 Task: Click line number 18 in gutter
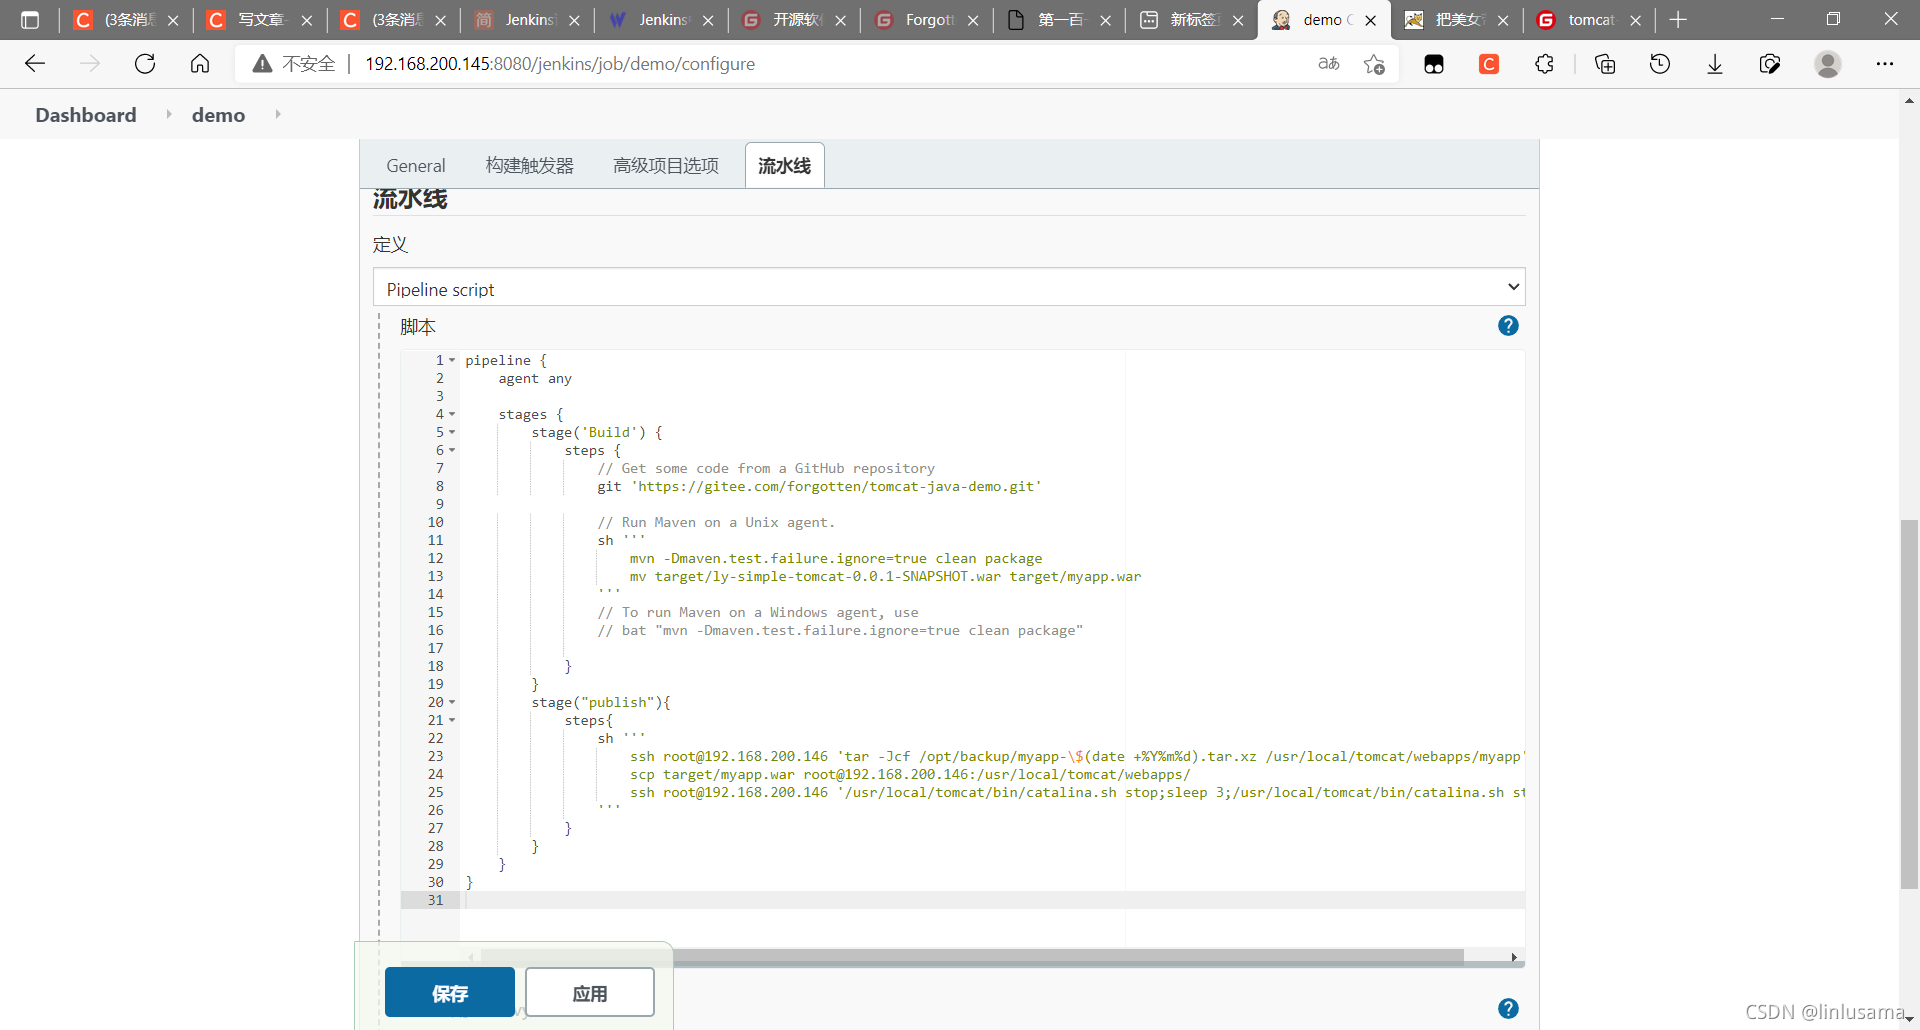coord(436,666)
